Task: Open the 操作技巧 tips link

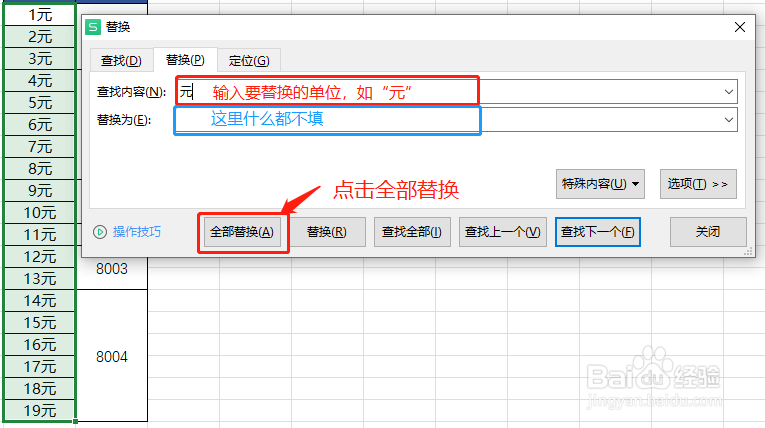Action: [137, 232]
